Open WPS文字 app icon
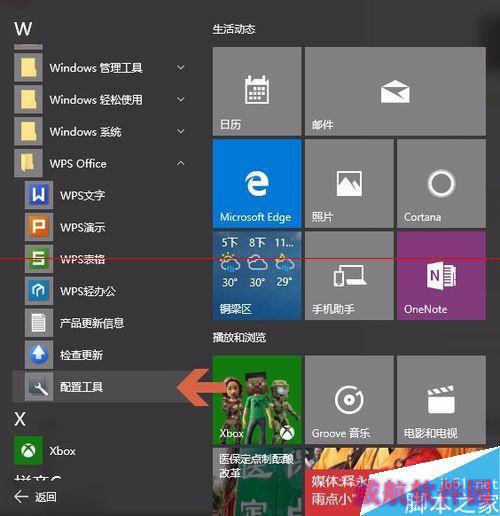This screenshot has width=500, height=516. [39, 195]
